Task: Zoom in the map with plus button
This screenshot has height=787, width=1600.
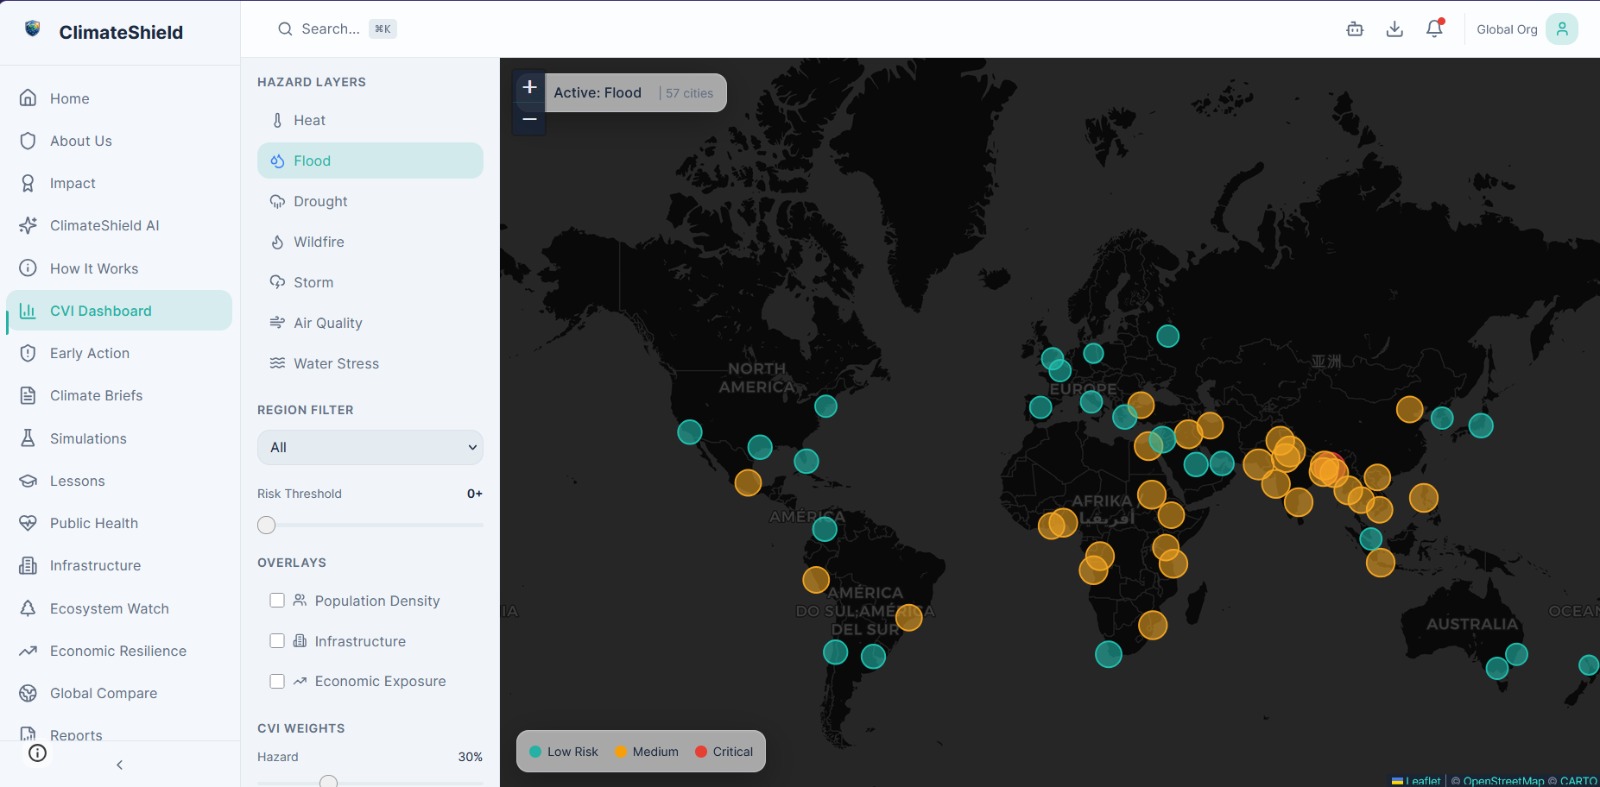Action: tap(530, 87)
